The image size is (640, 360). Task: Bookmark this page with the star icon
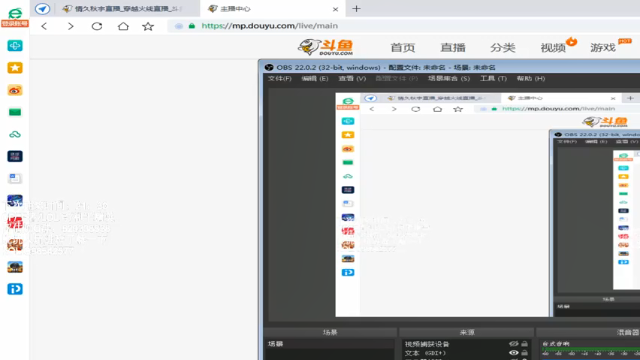tap(148, 26)
